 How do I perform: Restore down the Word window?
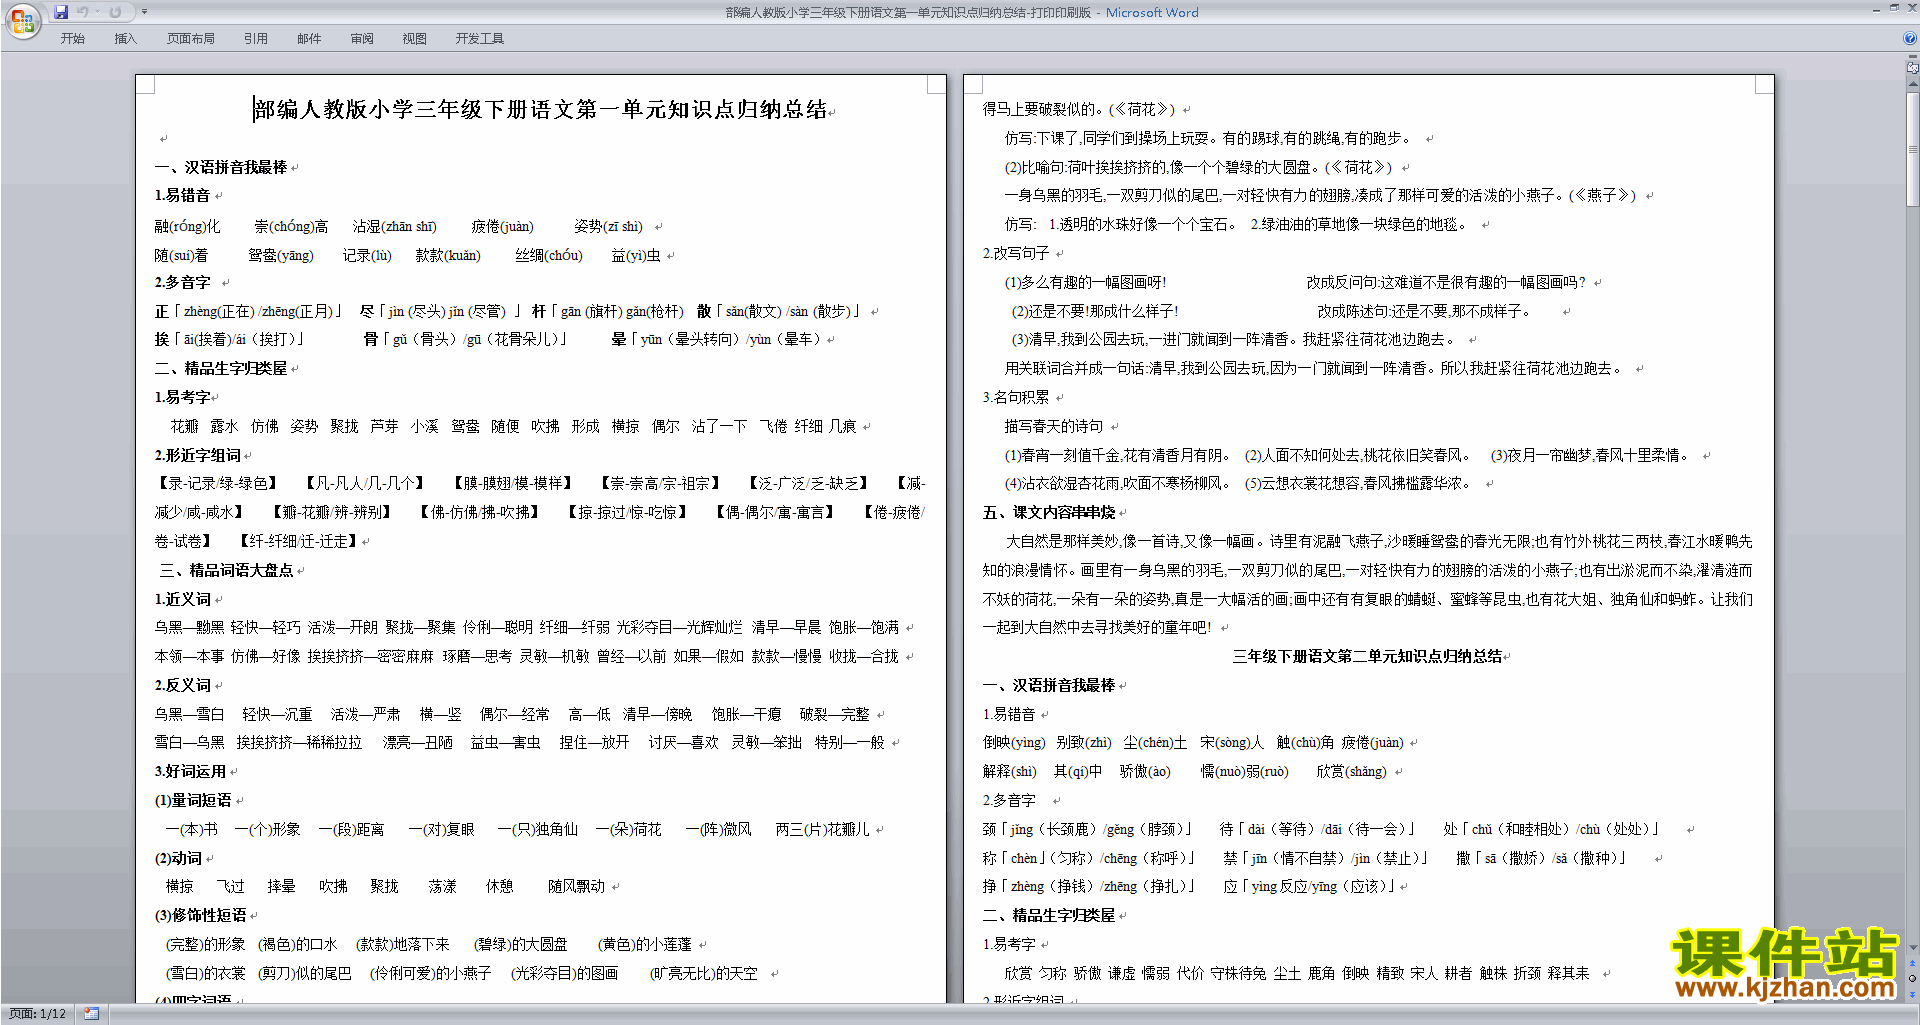click(x=1894, y=8)
